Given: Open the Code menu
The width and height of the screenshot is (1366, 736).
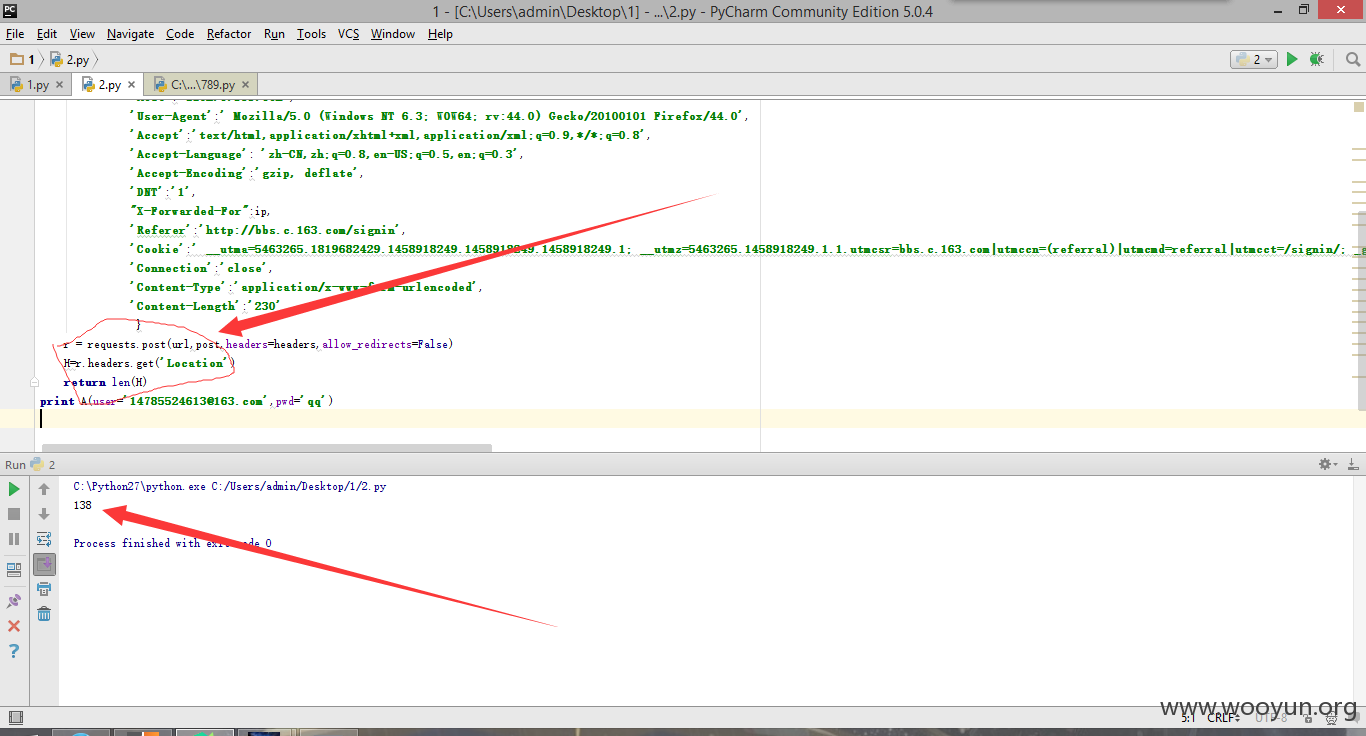Looking at the screenshot, I should pyautogui.click(x=180, y=34).
